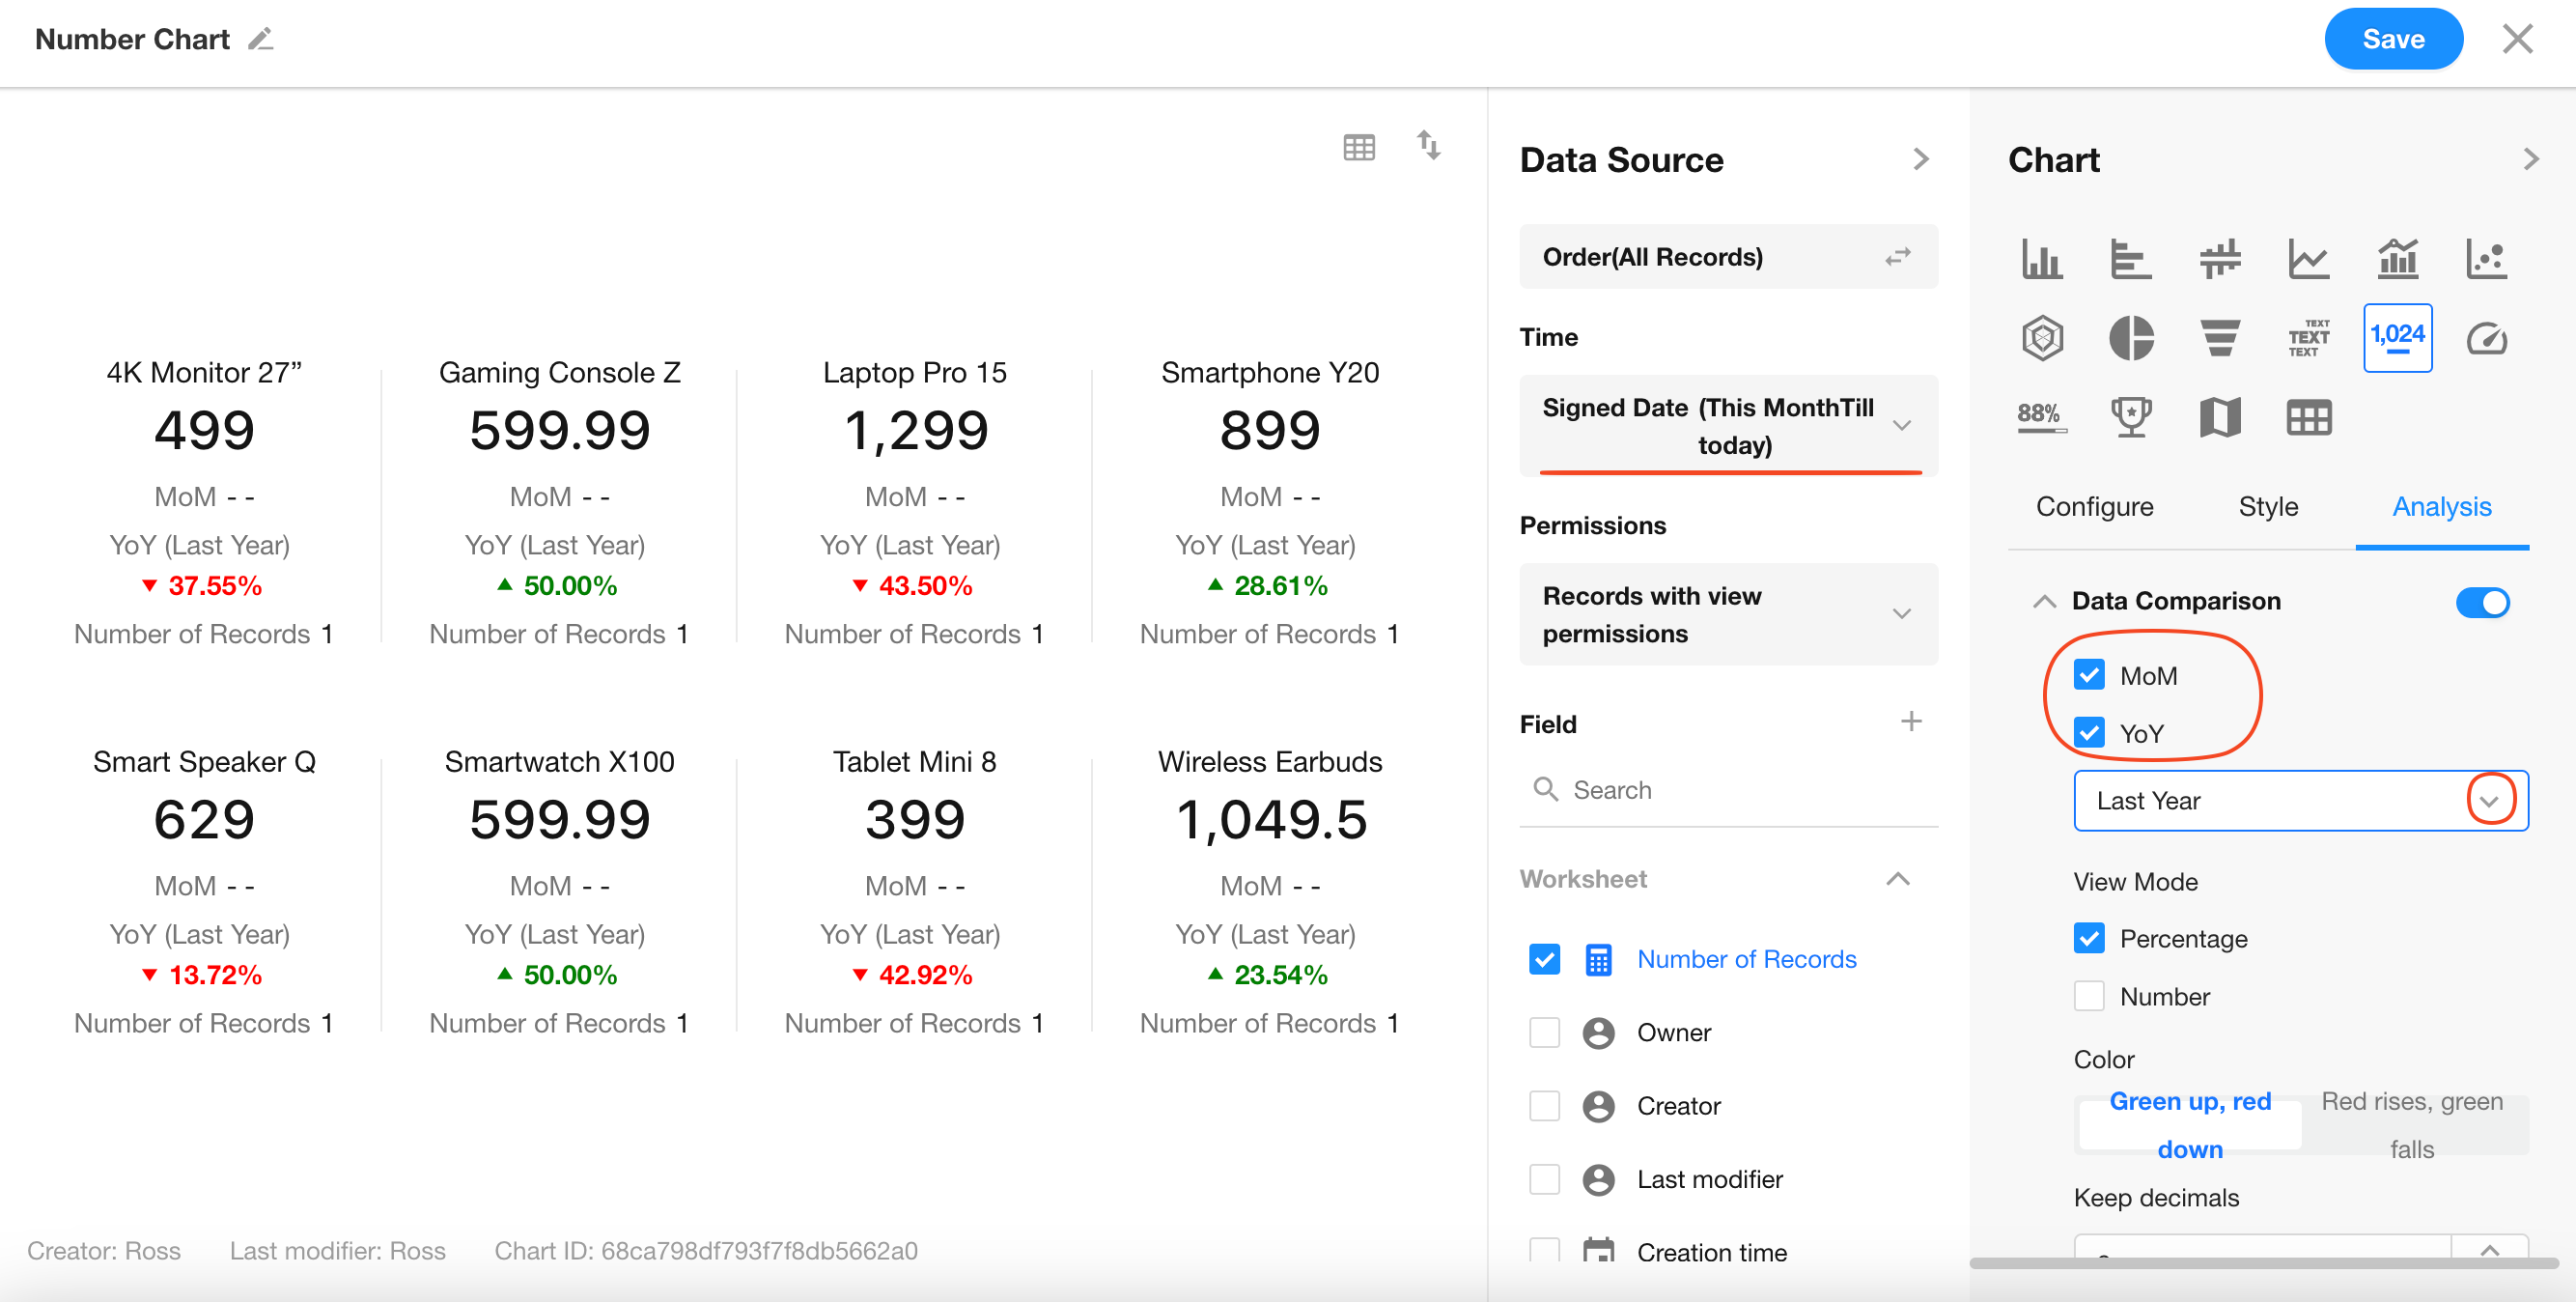
Task: Uncheck the MoM checkbox
Action: [2089, 675]
